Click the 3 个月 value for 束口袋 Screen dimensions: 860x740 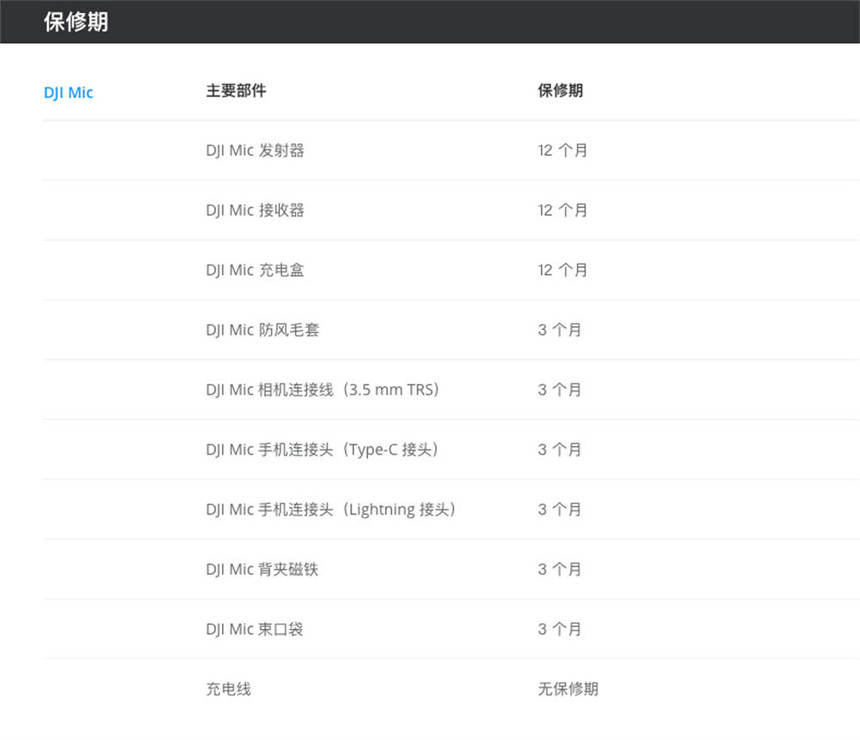pyautogui.click(x=559, y=629)
